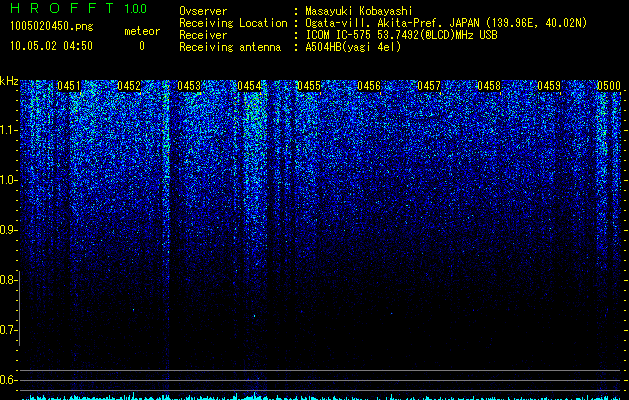Screen dimensions: 629x400
Task: Click the Receiver label
Action: (203, 35)
